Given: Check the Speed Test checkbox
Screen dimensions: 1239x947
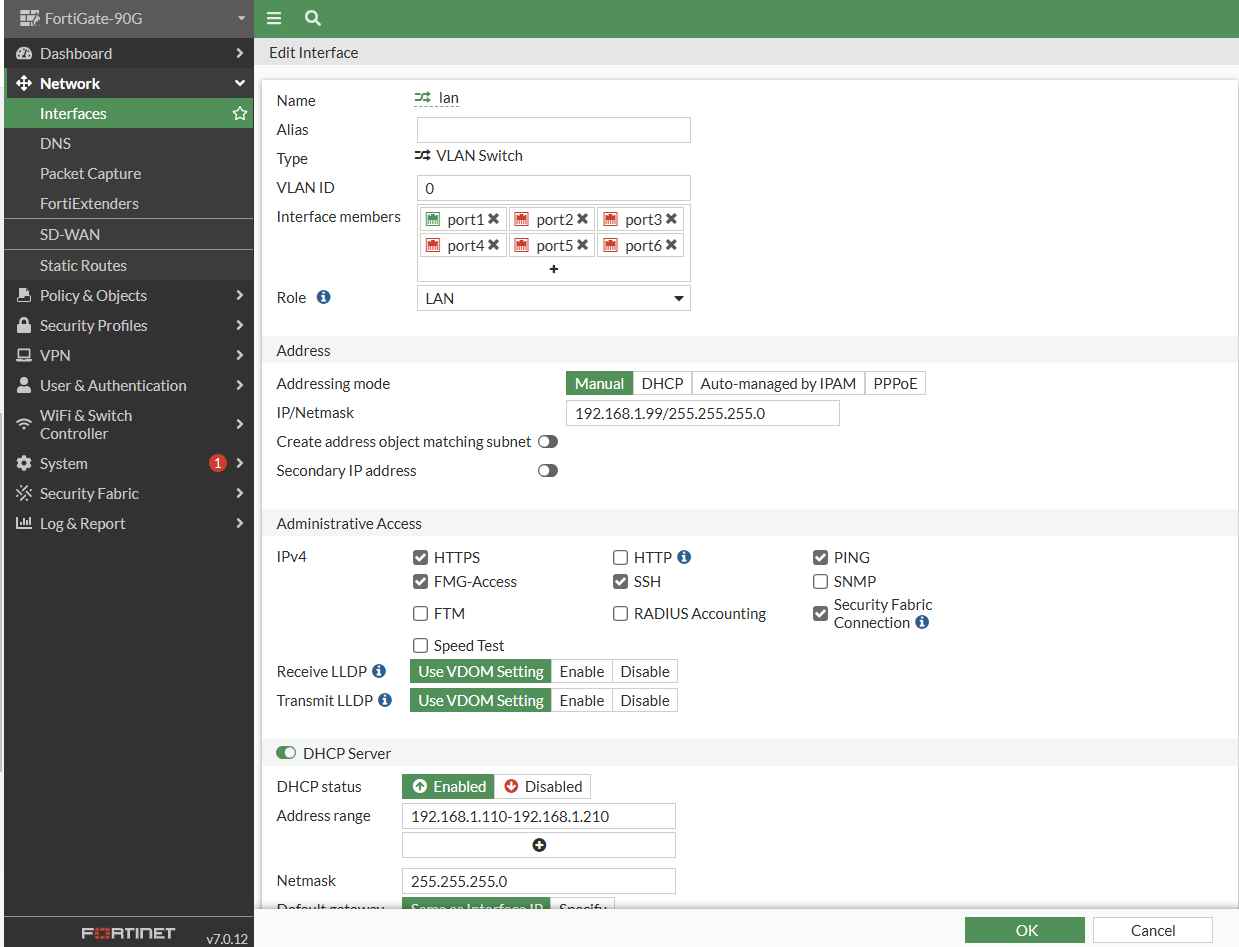Looking at the screenshot, I should point(421,645).
